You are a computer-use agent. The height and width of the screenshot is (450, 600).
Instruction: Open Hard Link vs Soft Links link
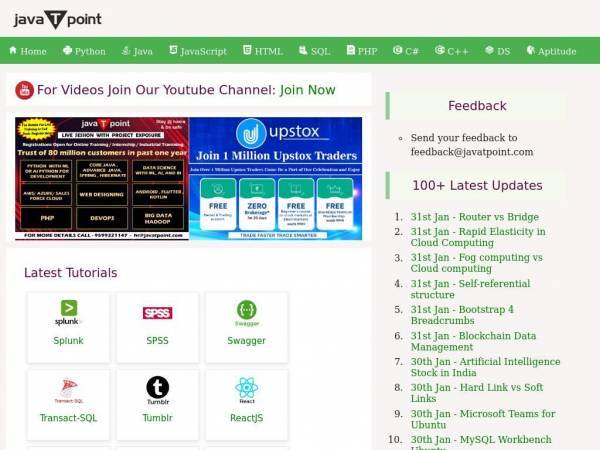click(477, 393)
